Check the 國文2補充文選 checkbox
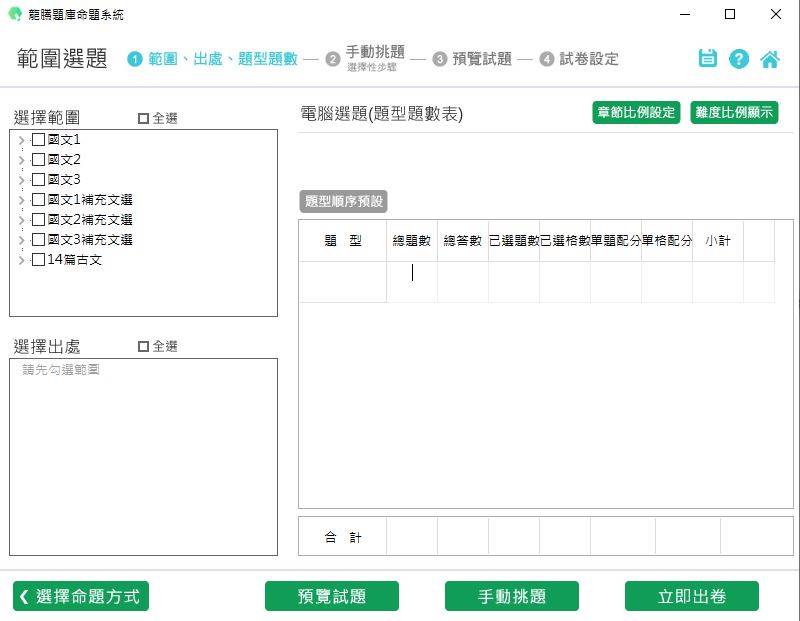Screen dimensions: 800x621 [x=38, y=219]
